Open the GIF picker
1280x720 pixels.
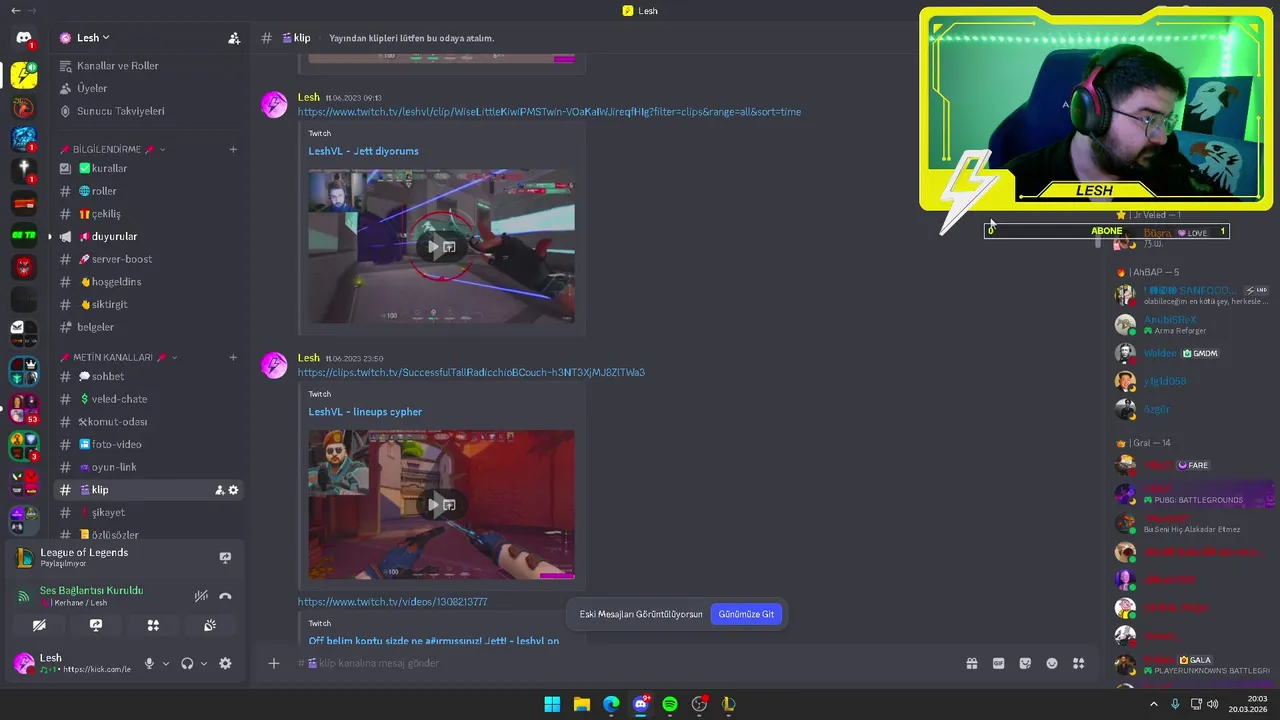coord(998,663)
